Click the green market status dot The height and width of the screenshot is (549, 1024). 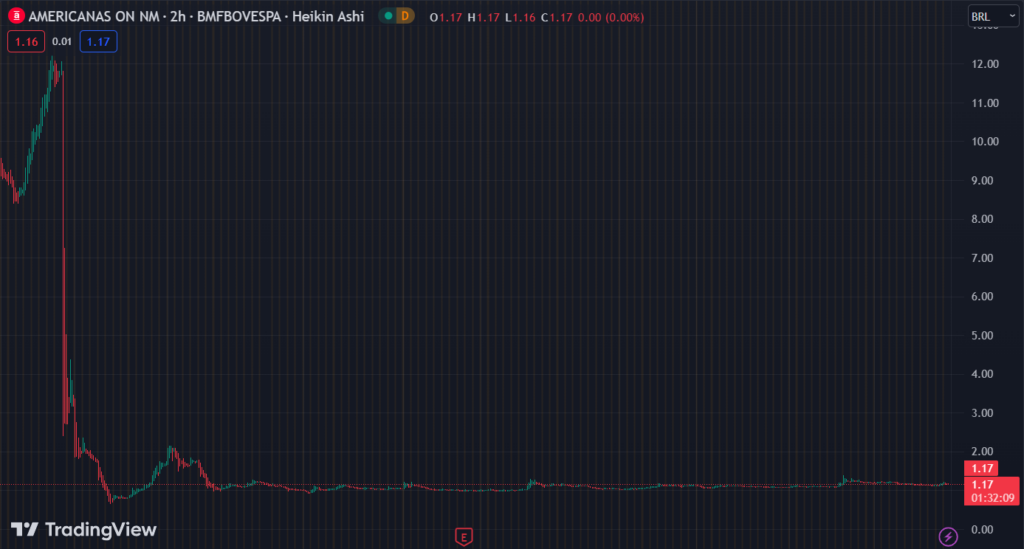tap(388, 16)
